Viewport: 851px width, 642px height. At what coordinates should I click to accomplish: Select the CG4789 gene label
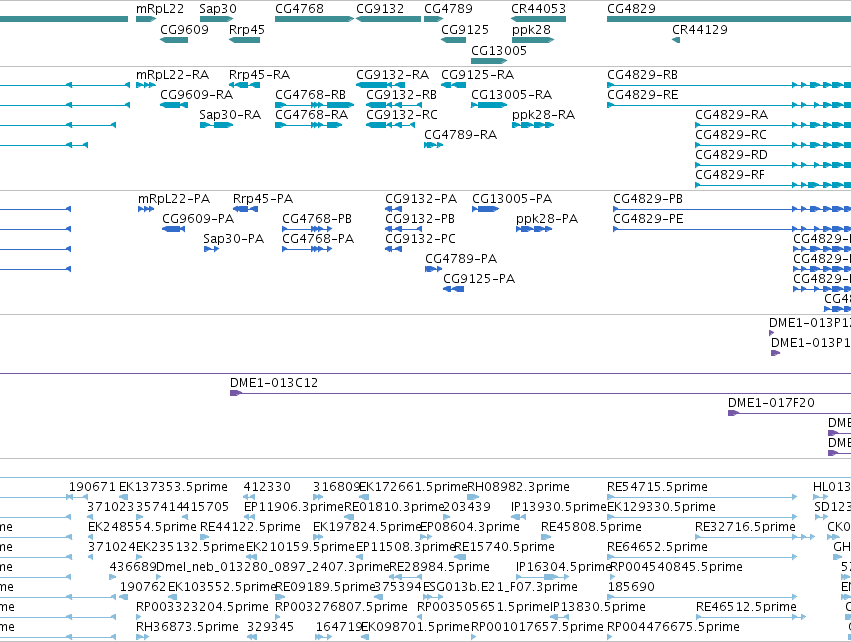tap(448, 9)
